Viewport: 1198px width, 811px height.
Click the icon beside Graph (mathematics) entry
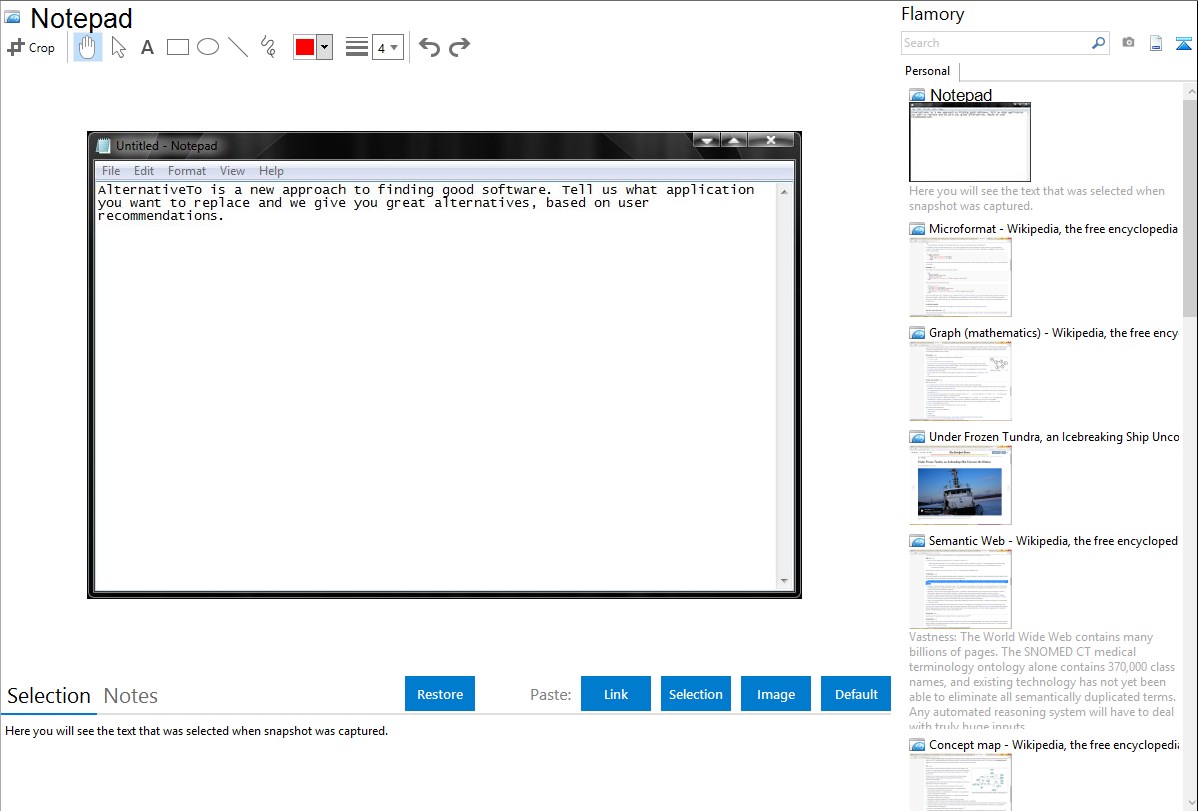pyautogui.click(x=918, y=333)
